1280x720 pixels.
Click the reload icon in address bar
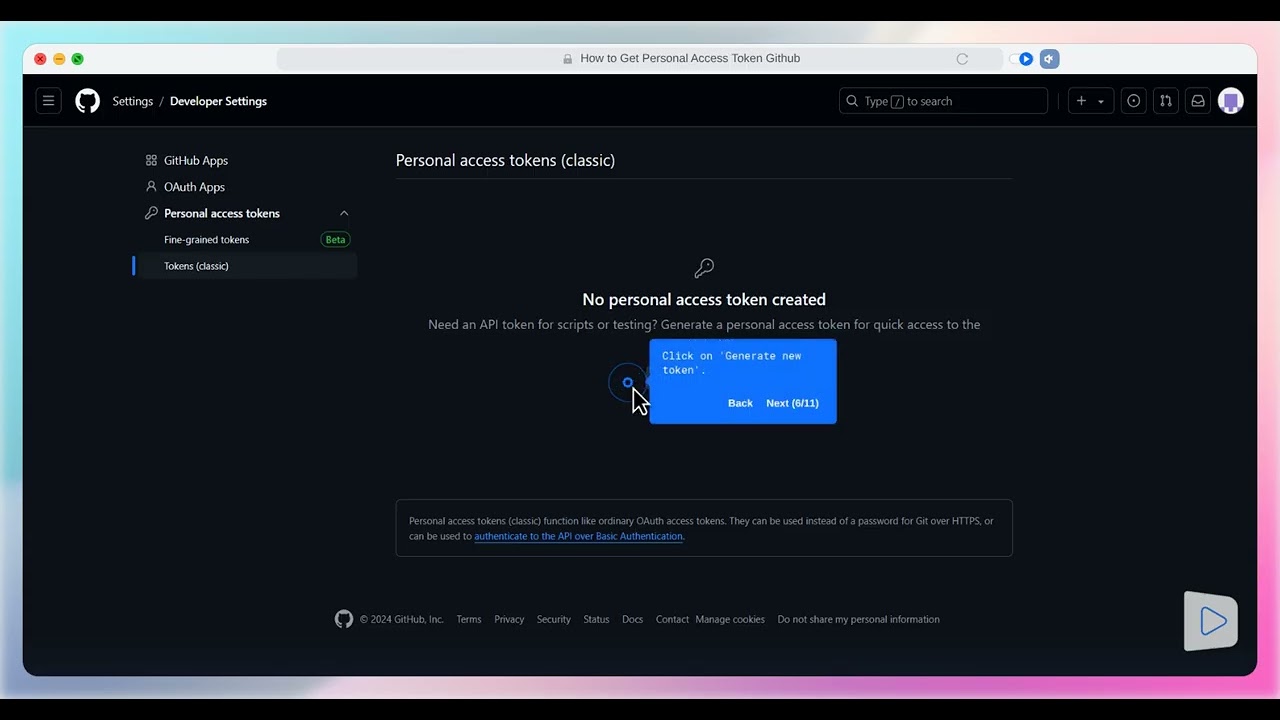[962, 59]
